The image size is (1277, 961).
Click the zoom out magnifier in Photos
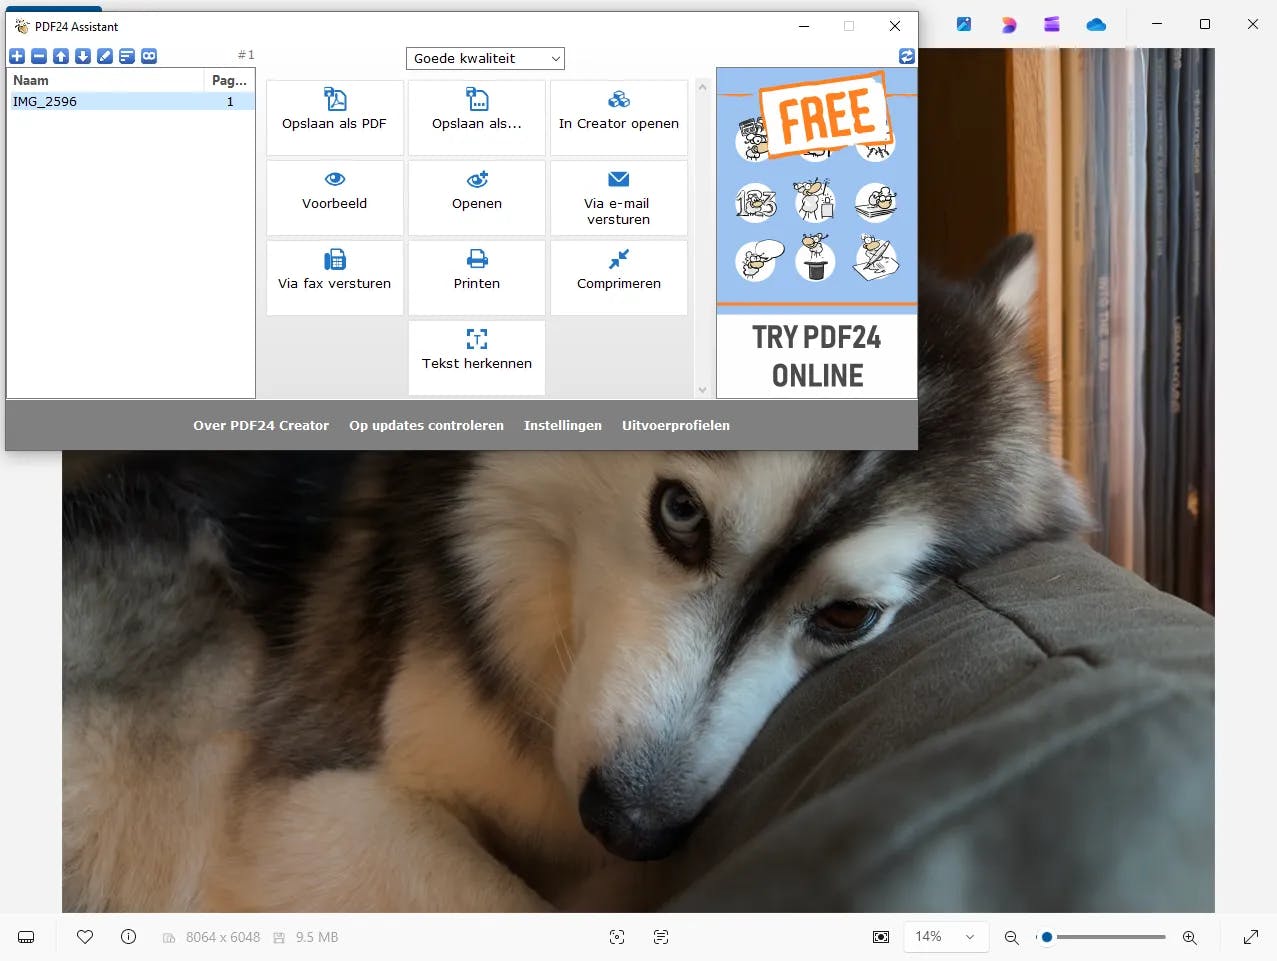pos(1012,937)
